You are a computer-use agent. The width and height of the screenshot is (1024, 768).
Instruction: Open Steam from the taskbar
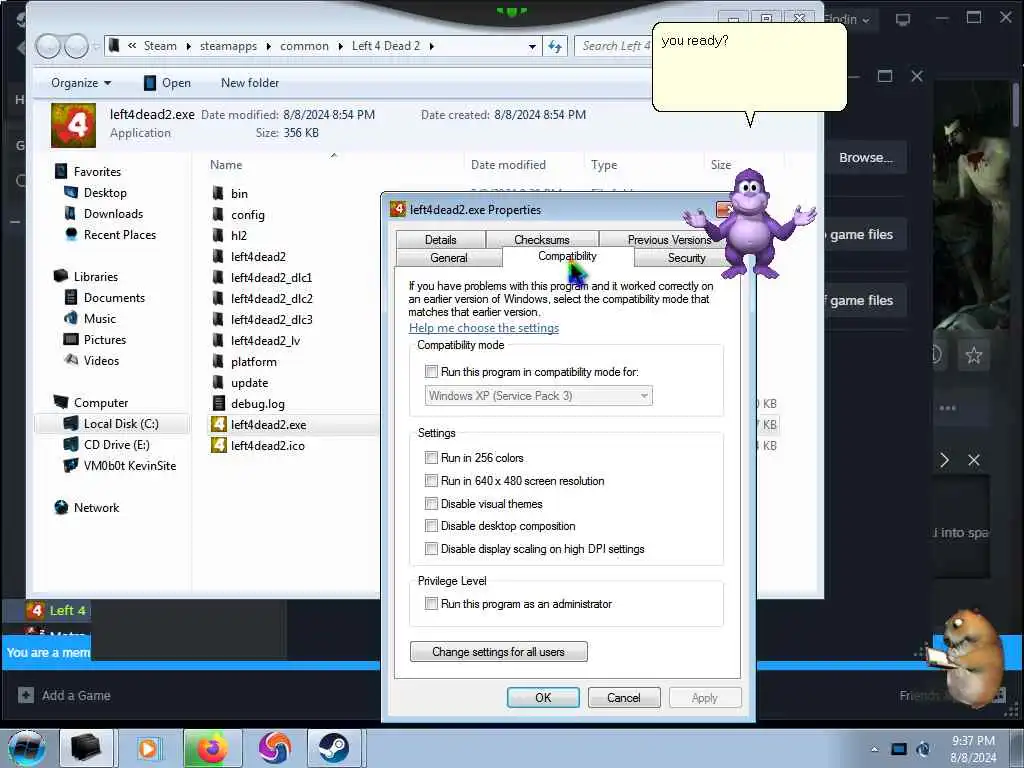click(333, 748)
